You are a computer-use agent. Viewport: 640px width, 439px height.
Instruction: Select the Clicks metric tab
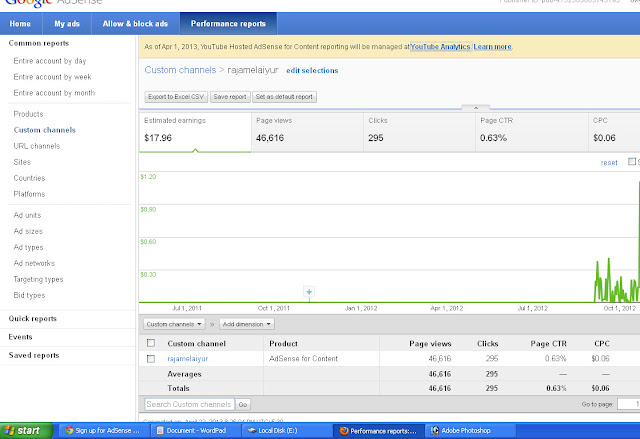pyautogui.click(x=420, y=132)
